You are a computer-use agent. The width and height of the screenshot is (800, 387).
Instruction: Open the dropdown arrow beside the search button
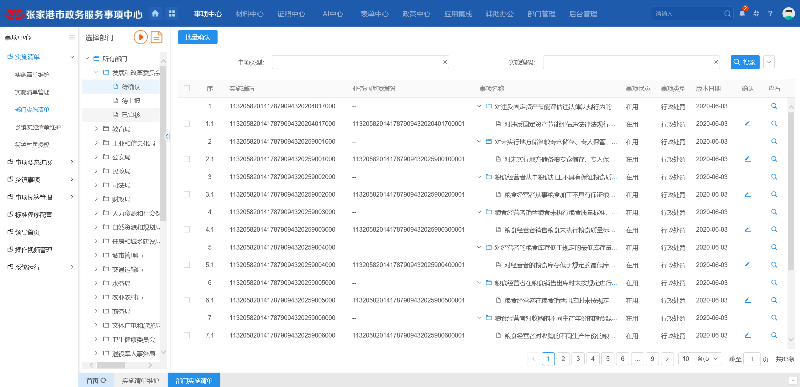(769, 62)
